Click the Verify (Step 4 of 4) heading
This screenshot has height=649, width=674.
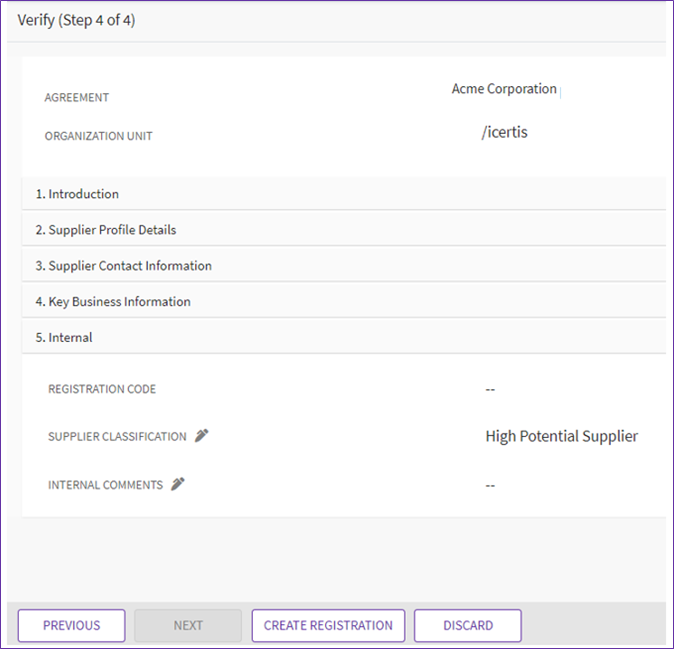[x=76, y=20]
